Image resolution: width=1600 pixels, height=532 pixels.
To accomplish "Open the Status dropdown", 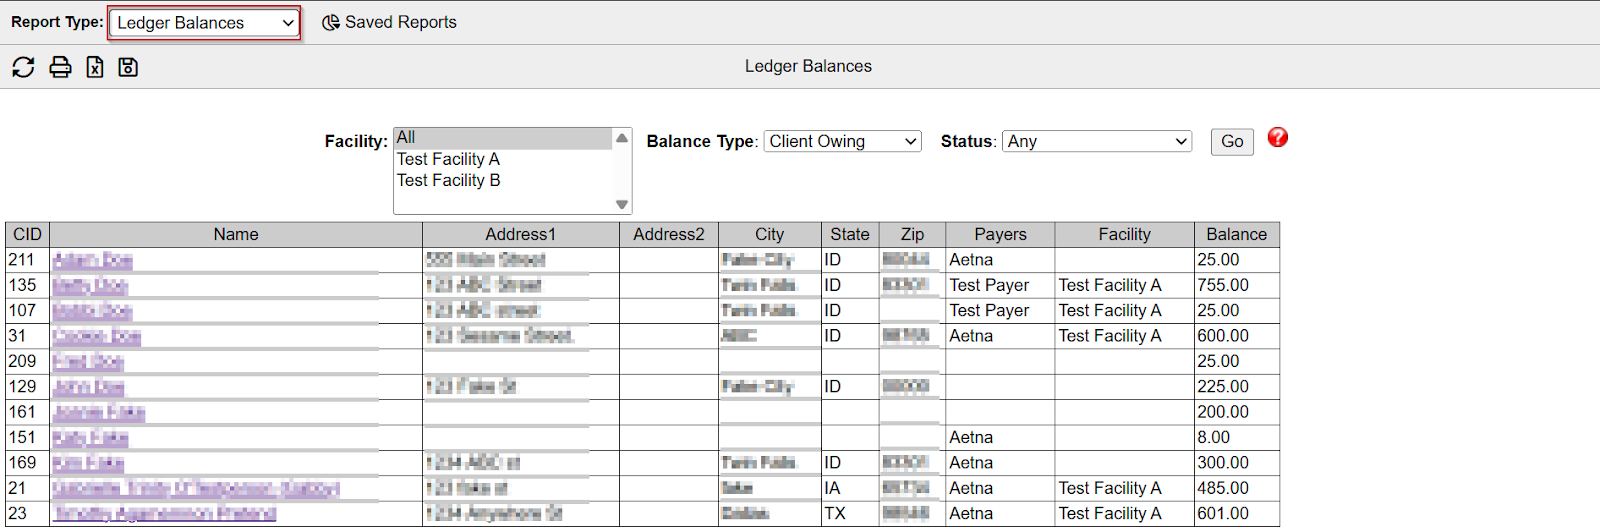I will pyautogui.click(x=1097, y=141).
